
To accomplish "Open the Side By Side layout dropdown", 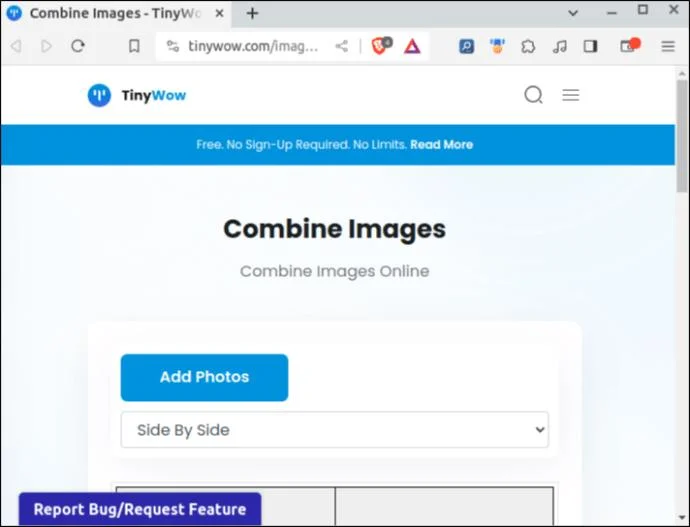I will coord(334,430).
